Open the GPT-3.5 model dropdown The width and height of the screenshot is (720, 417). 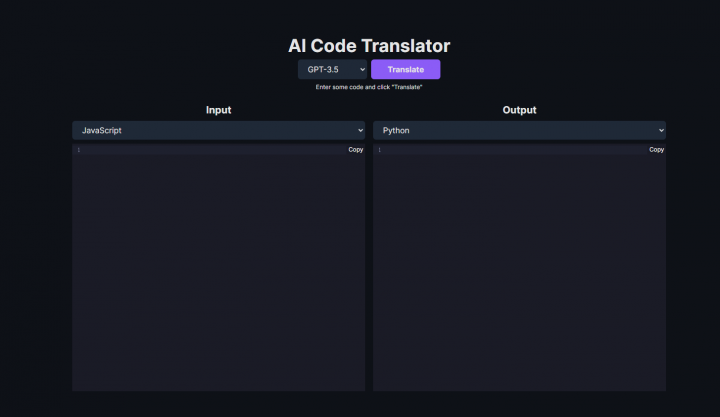(x=332, y=69)
